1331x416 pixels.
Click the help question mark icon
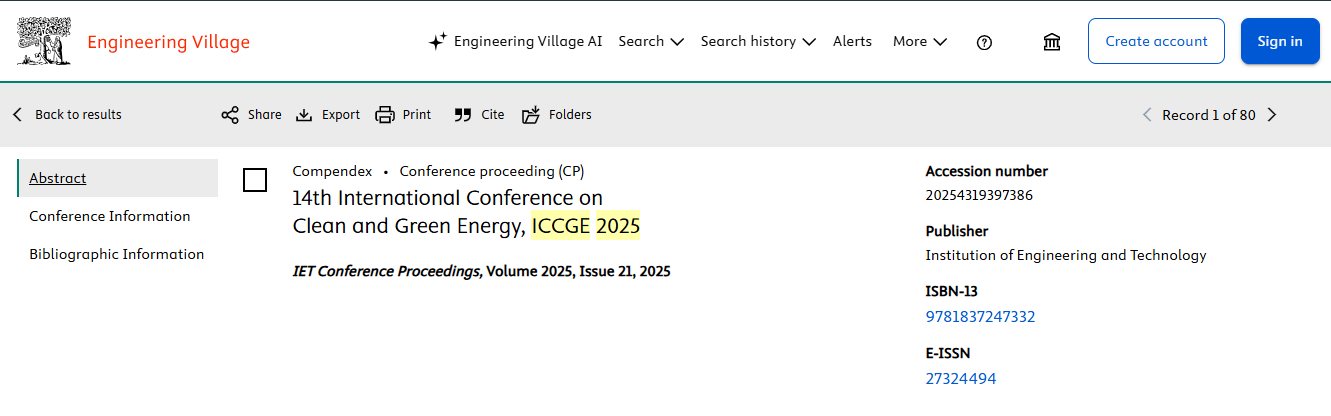(x=984, y=42)
